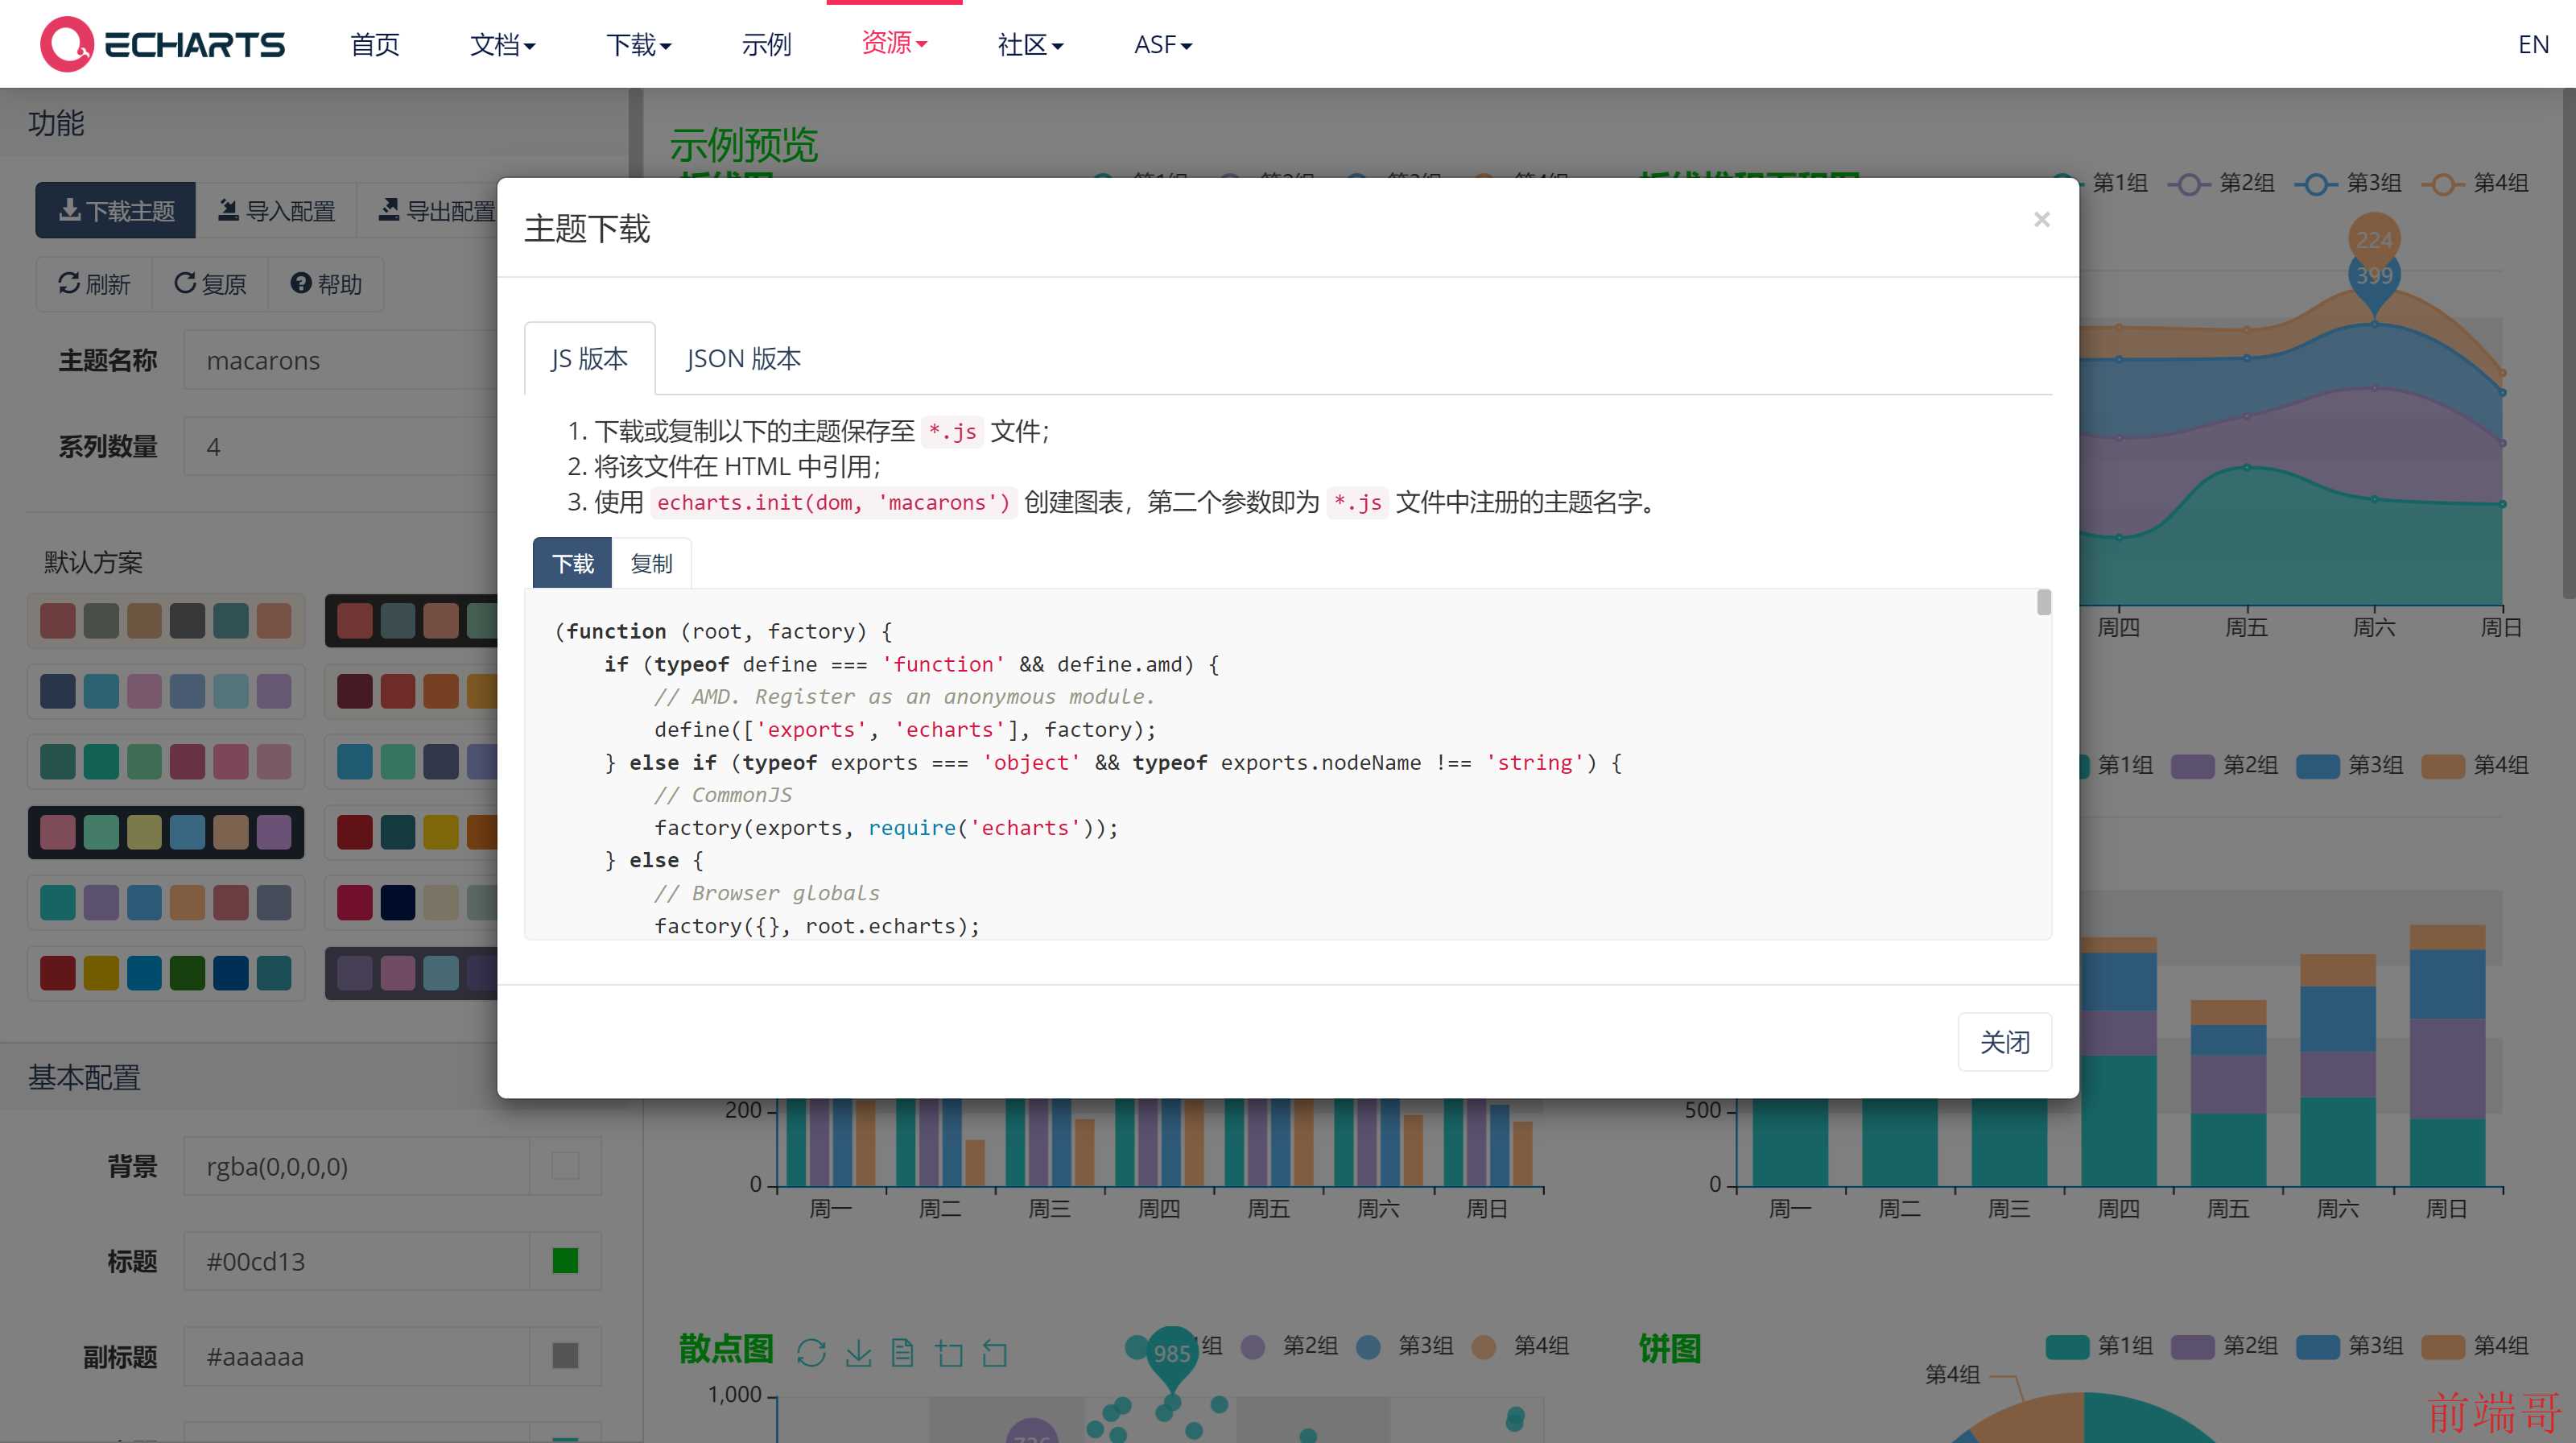Focus the 副标题 #aaaaaa input field
2576x1443 pixels.
tap(356, 1357)
